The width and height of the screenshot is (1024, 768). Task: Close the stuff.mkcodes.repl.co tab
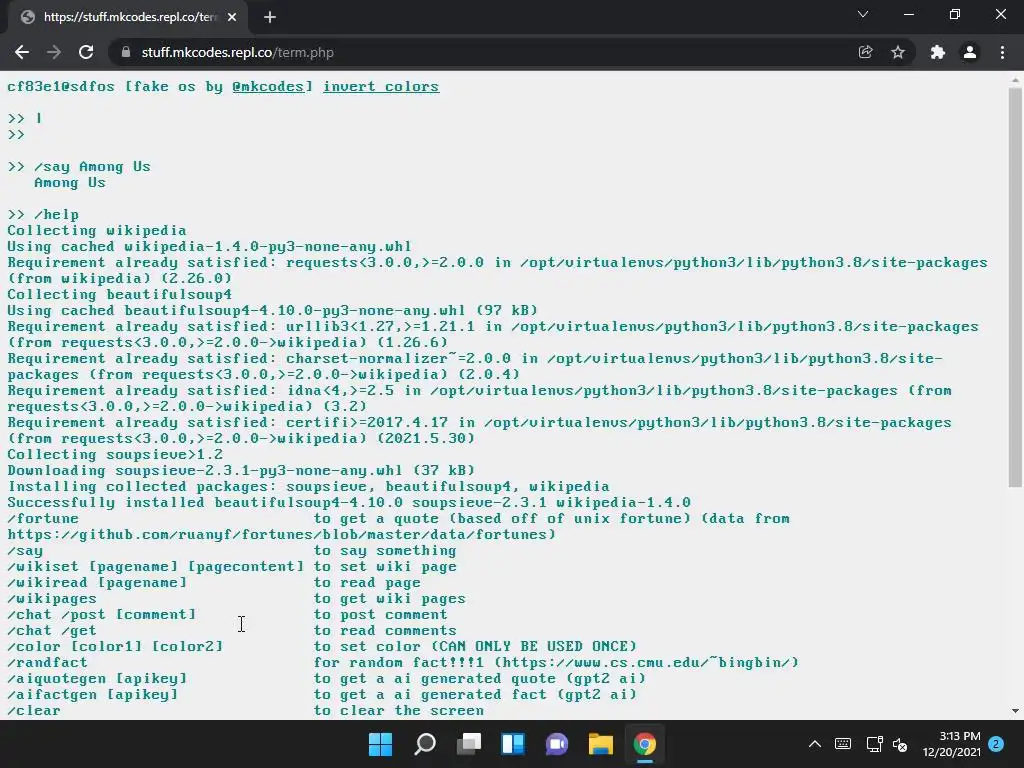point(232,18)
